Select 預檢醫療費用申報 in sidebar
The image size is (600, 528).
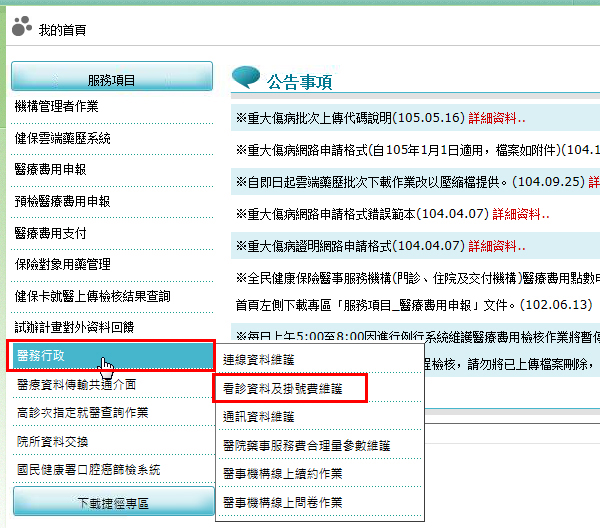pyautogui.click(x=63, y=201)
